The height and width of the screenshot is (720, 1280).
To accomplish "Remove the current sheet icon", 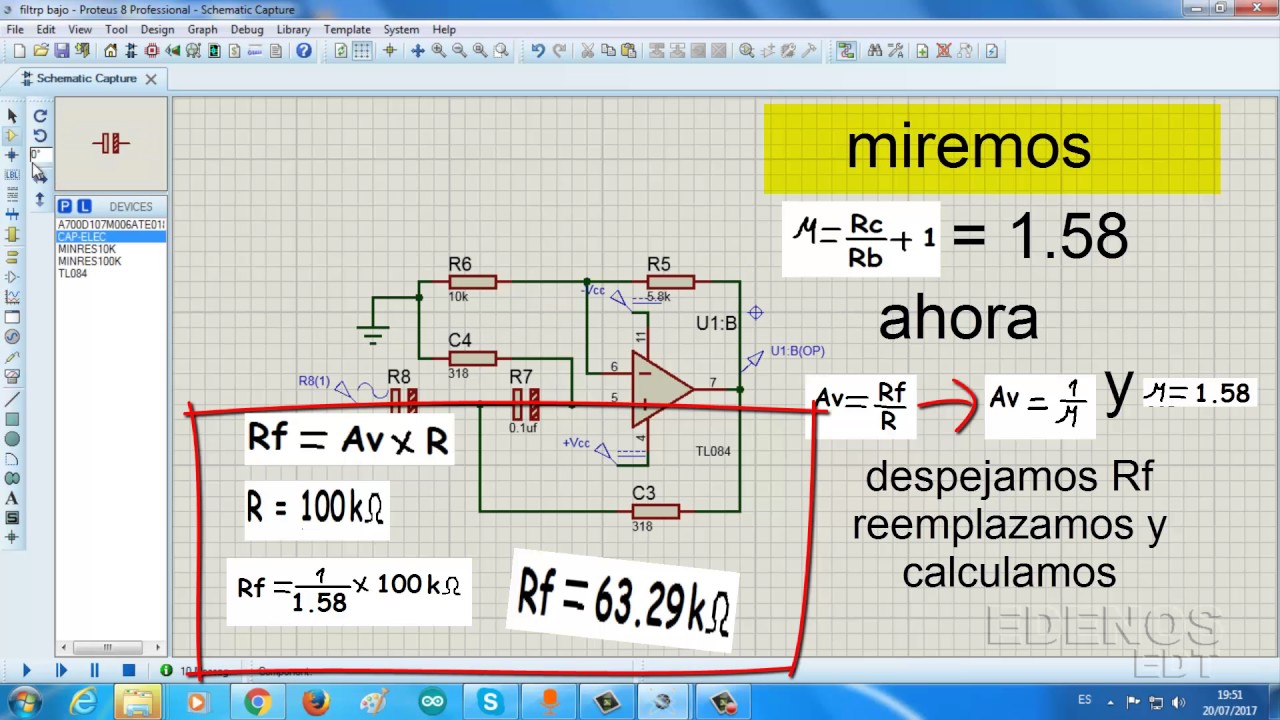I will coord(943,50).
